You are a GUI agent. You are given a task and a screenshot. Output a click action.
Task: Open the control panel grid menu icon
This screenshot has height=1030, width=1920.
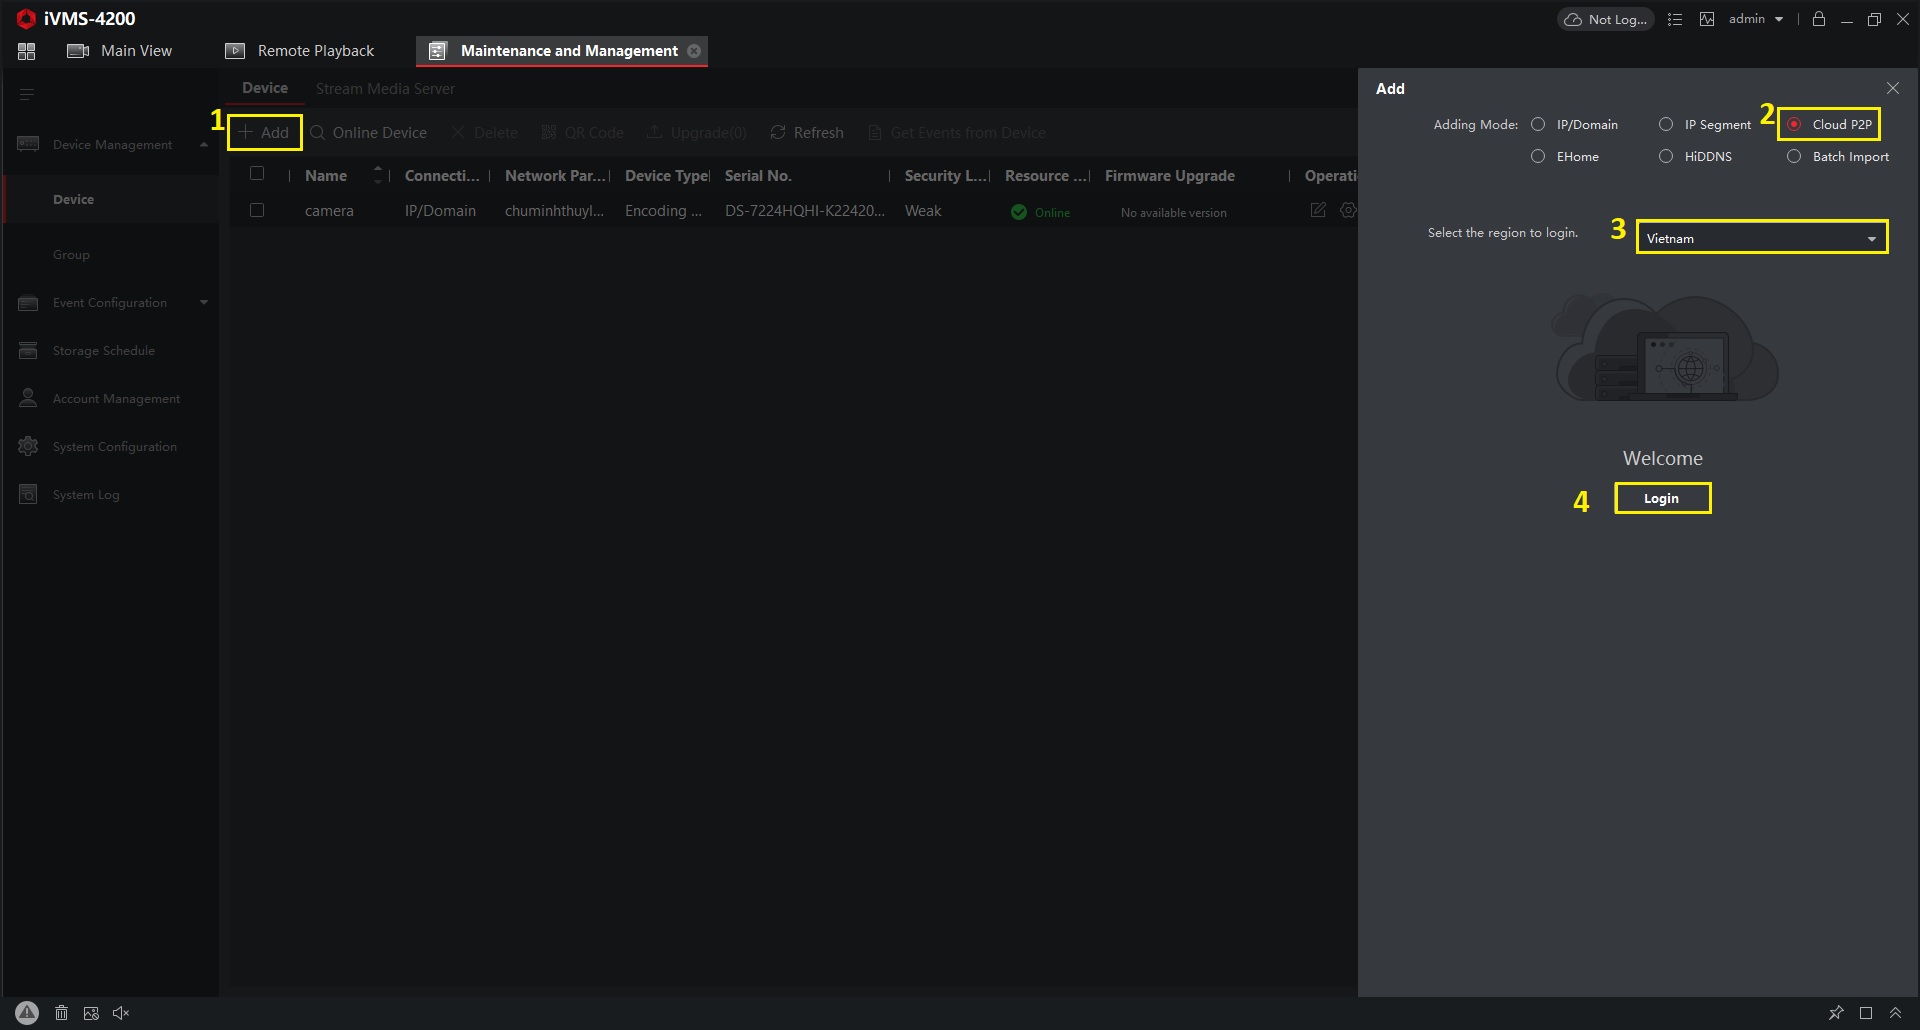[27, 51]
